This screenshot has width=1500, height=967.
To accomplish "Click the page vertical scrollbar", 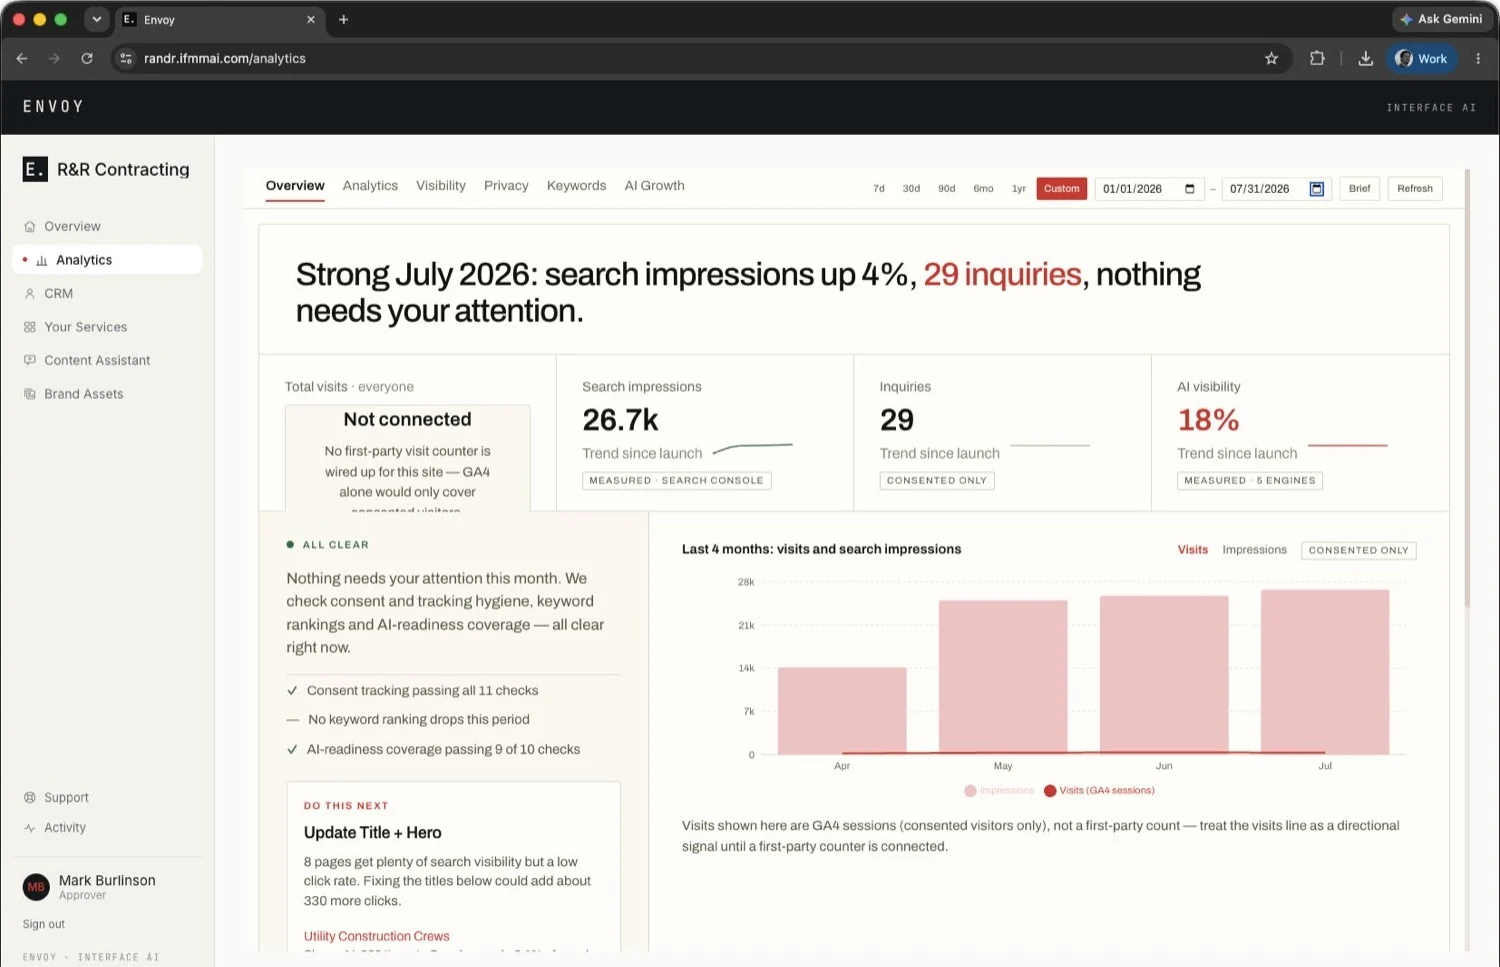I will click(1467, 390).
